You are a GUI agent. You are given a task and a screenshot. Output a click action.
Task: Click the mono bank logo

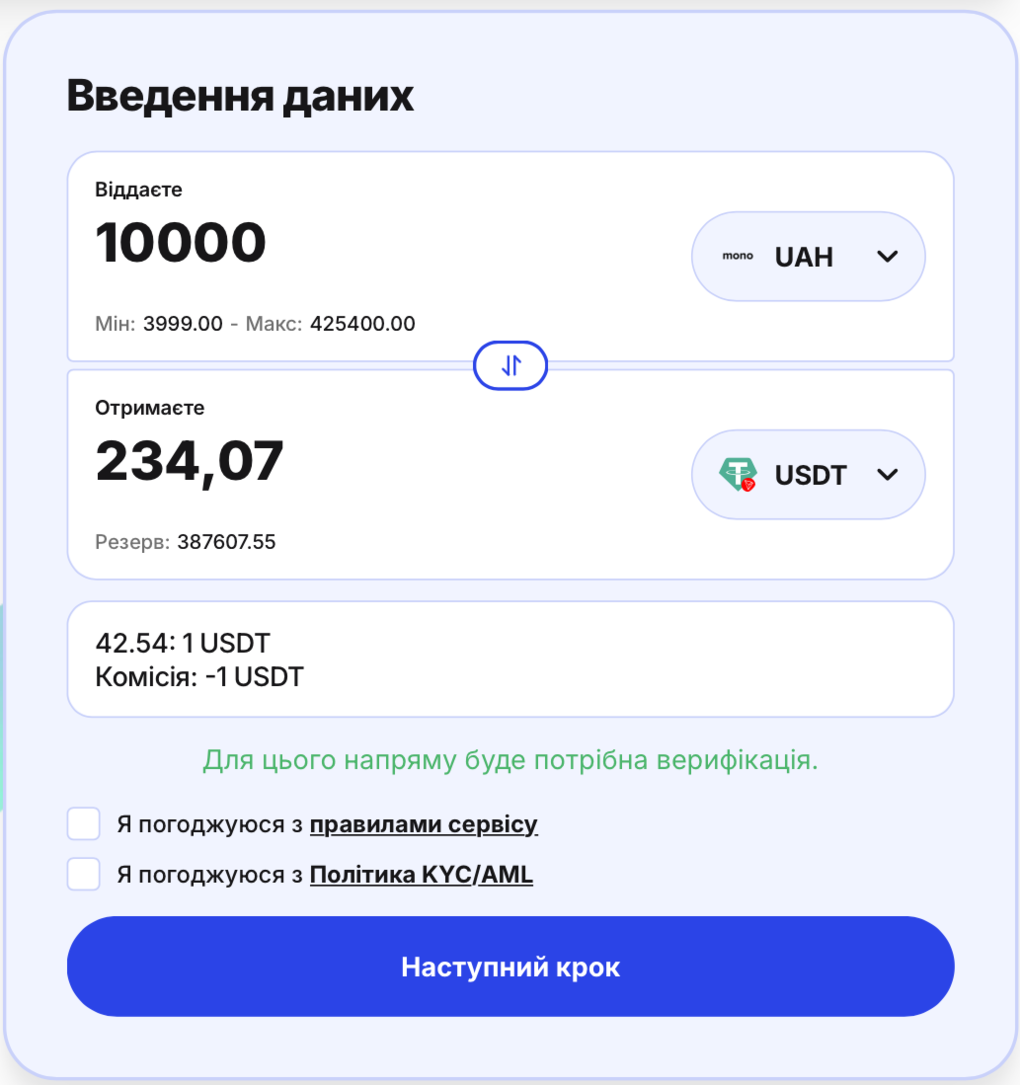tap(738, 256)
